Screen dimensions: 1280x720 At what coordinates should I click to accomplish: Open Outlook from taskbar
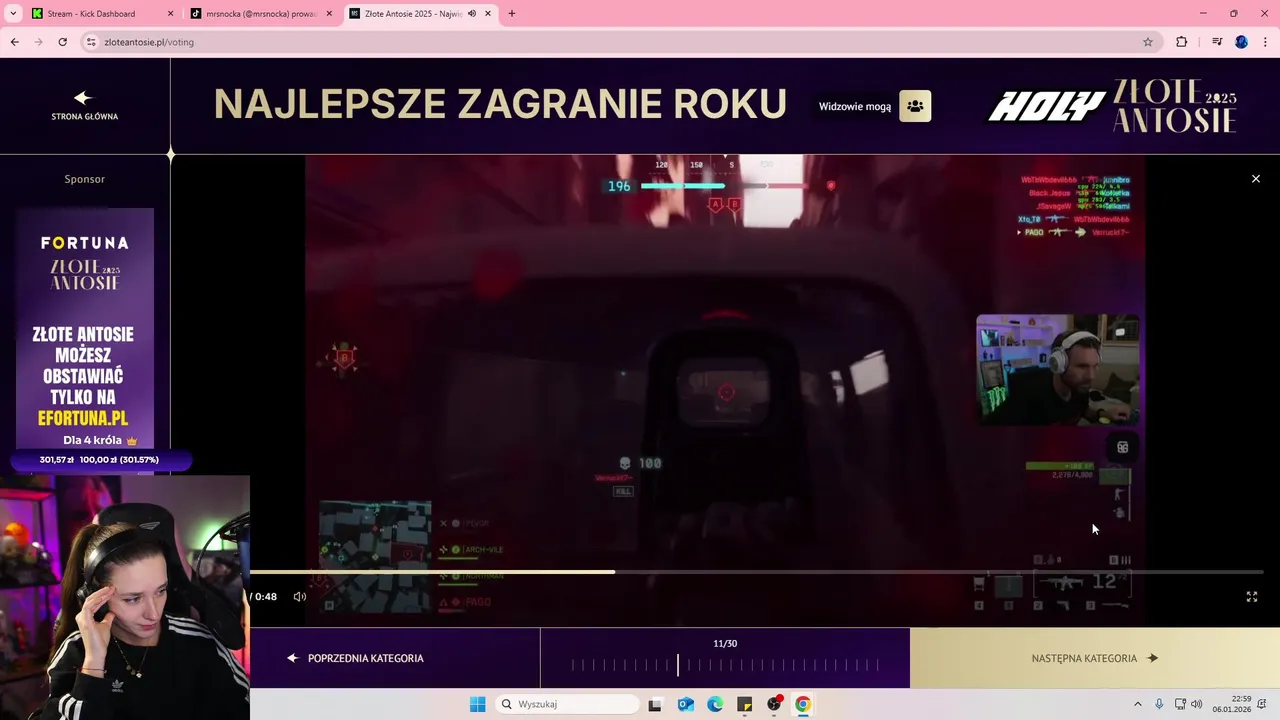point(686,704)
